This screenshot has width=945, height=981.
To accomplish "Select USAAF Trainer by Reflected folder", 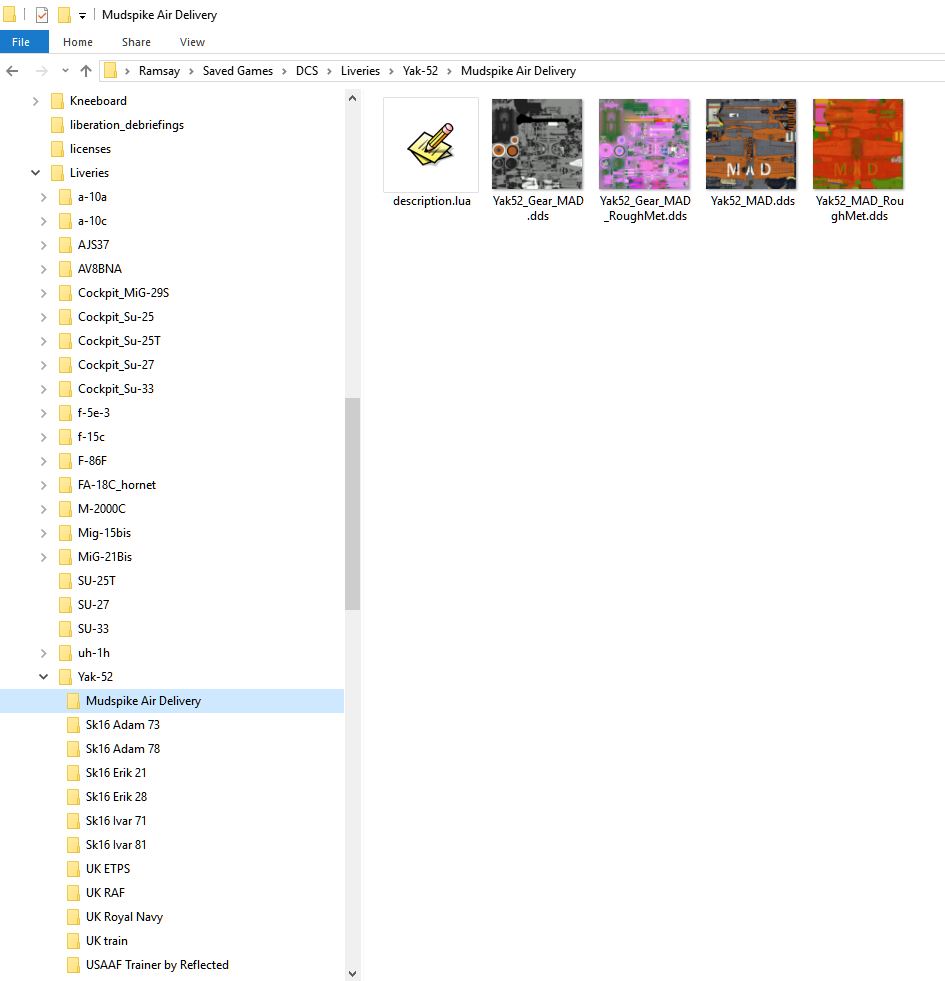I will tap(157, 965).
